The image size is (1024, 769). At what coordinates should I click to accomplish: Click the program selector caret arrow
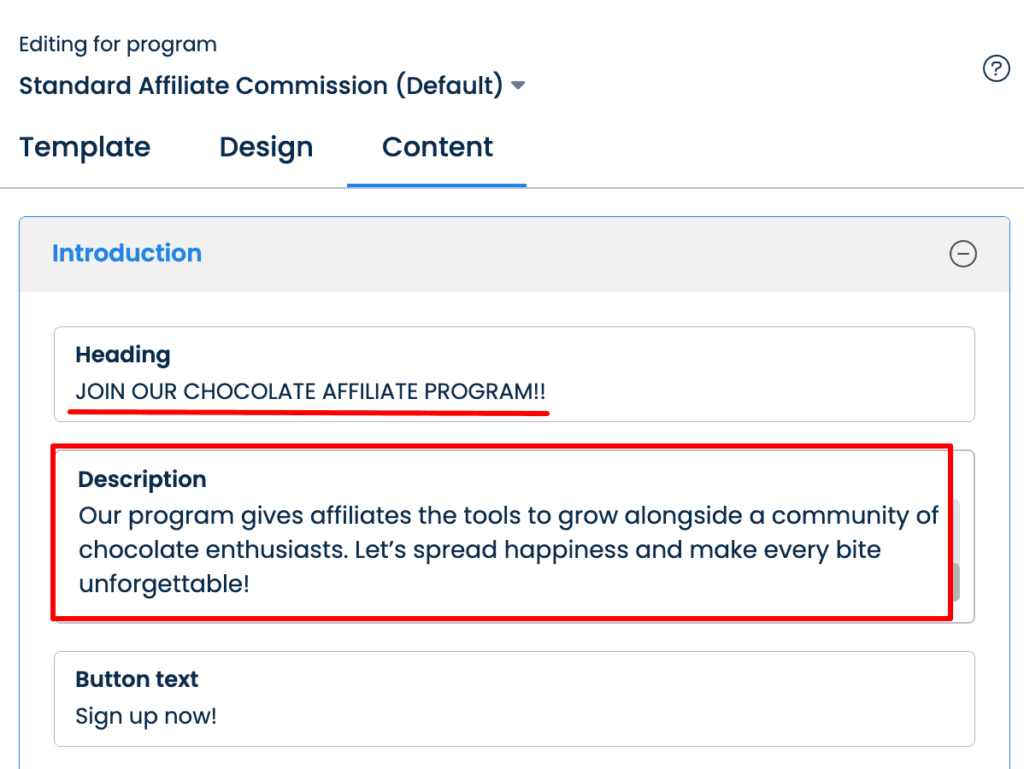pyautogui.click(x=518, y=86)
